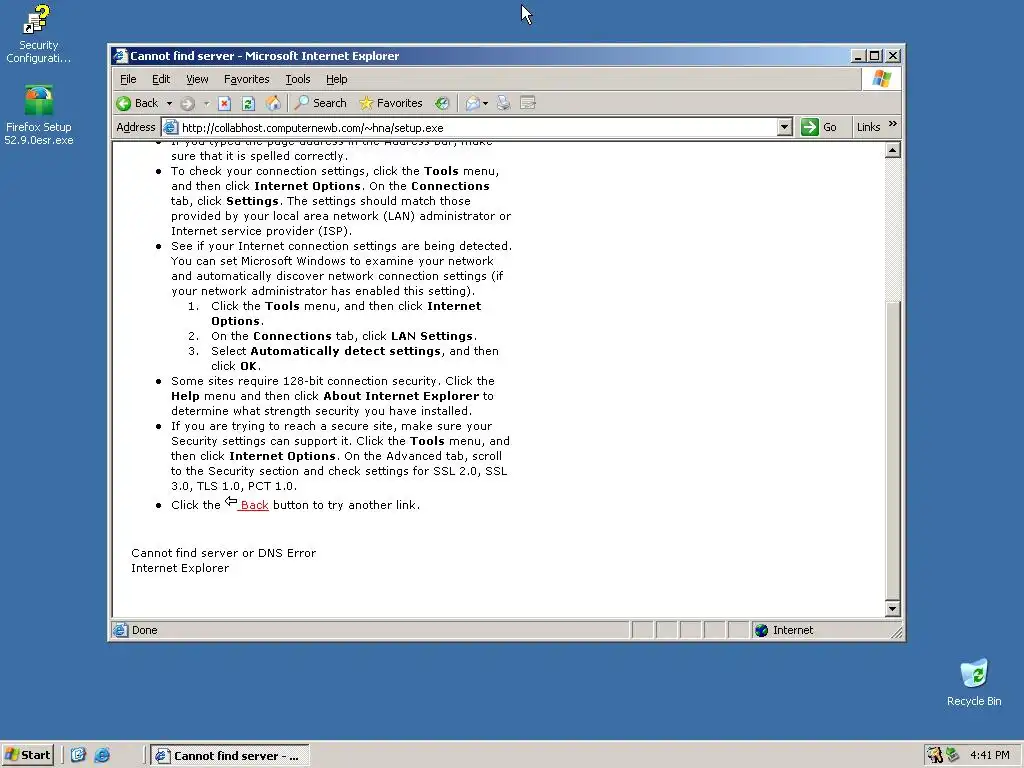Screen dimensions: 1024x768
Task: Minimize the Internet Explorer window
Action: pyautogui.click(x=859, y=56)
